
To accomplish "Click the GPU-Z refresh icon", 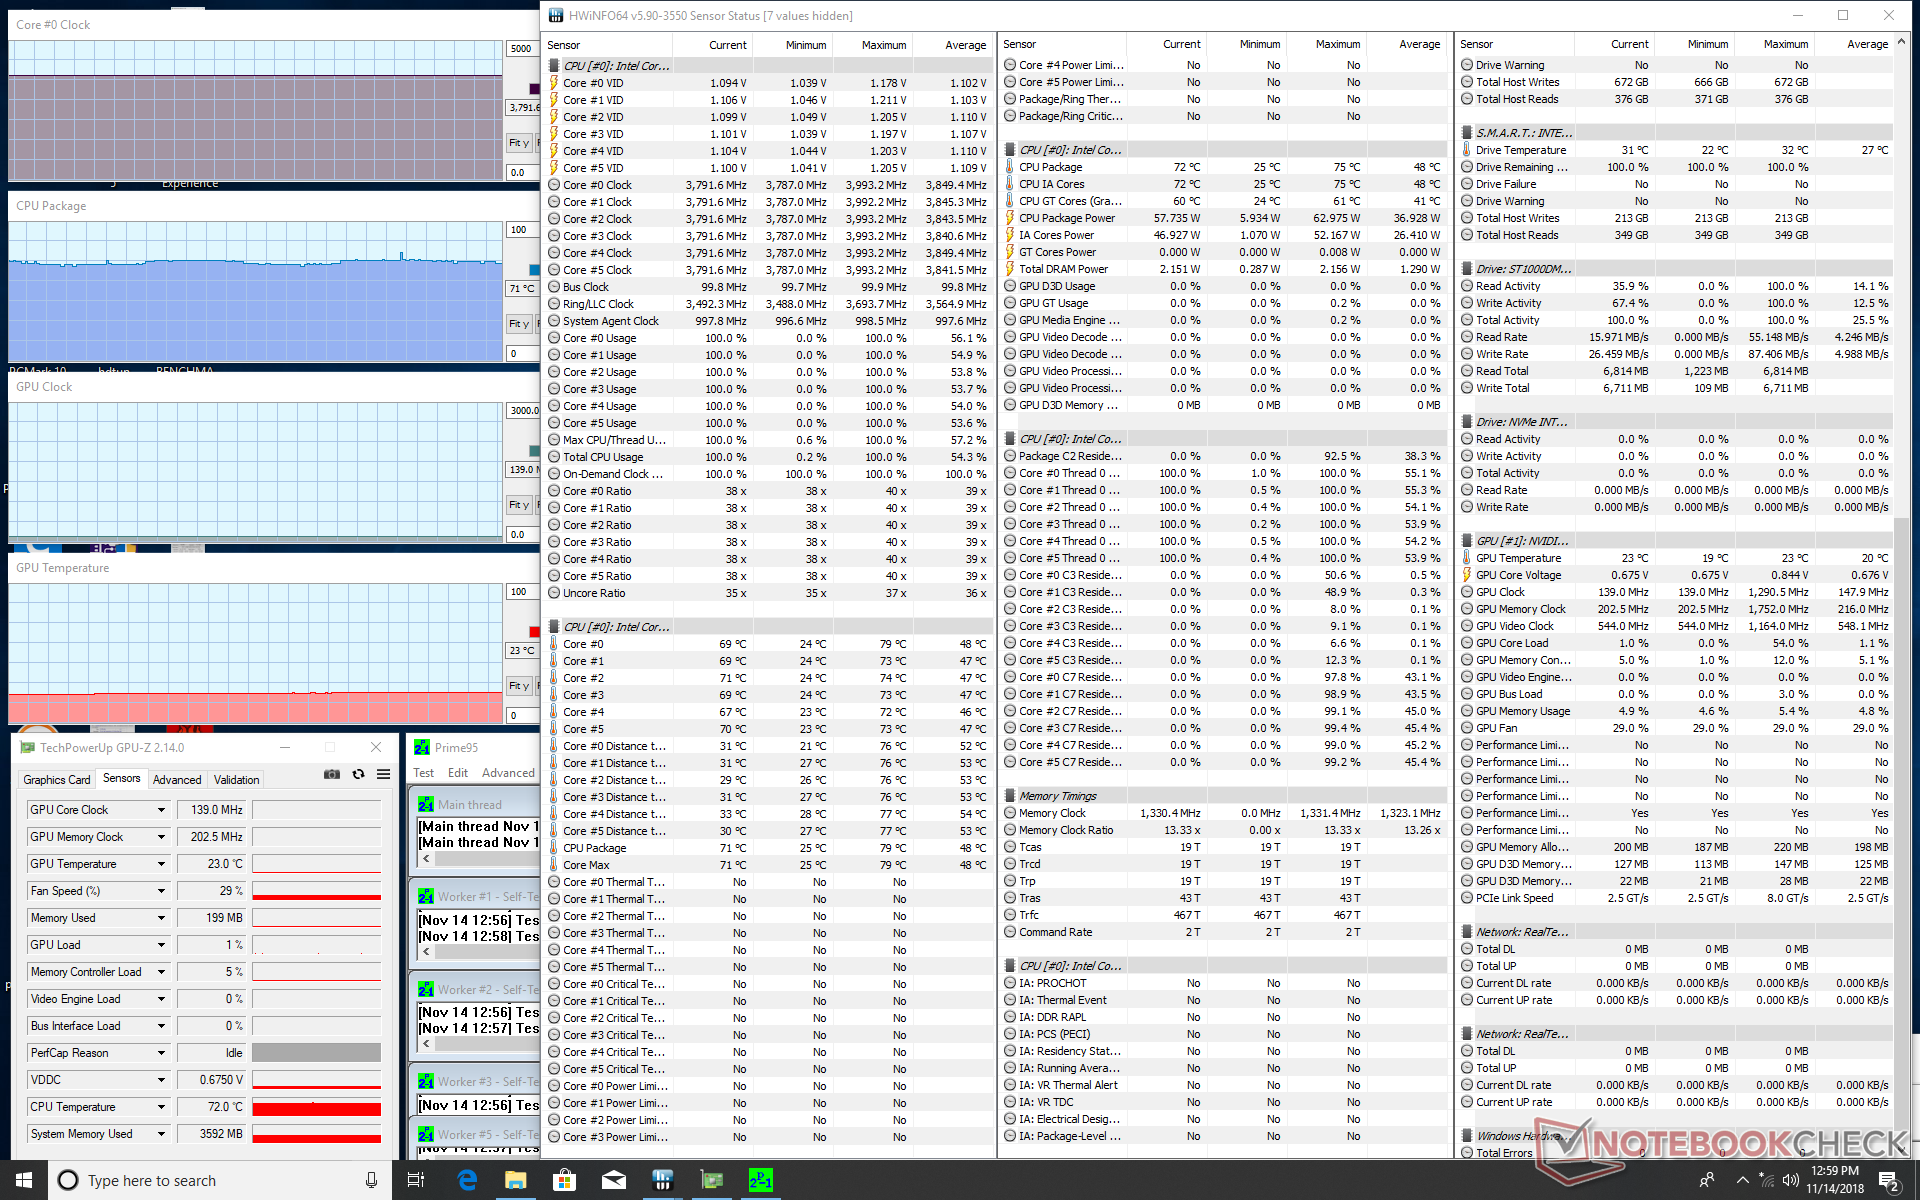I will 358,774.
